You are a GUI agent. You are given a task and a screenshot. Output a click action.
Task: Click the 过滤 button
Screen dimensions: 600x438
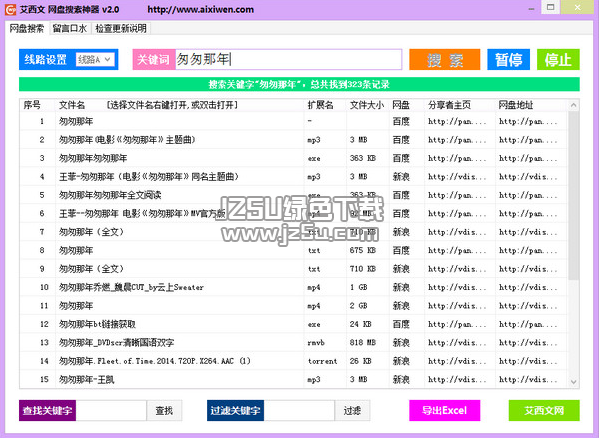pyautogui.click(x=352, y=410)
